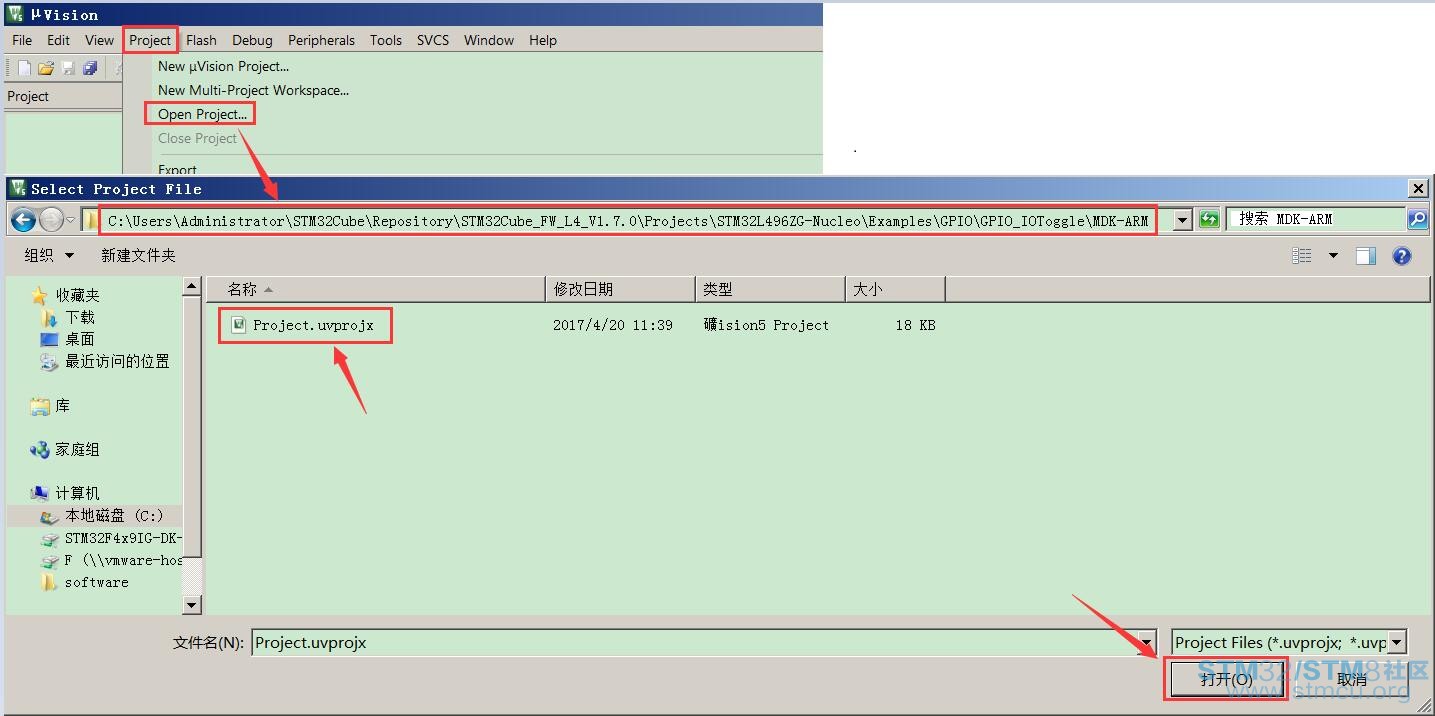Click the 18 KB size cell
Image resolution: width=1435 pixels, height=716 pixels.
[916, 325]
